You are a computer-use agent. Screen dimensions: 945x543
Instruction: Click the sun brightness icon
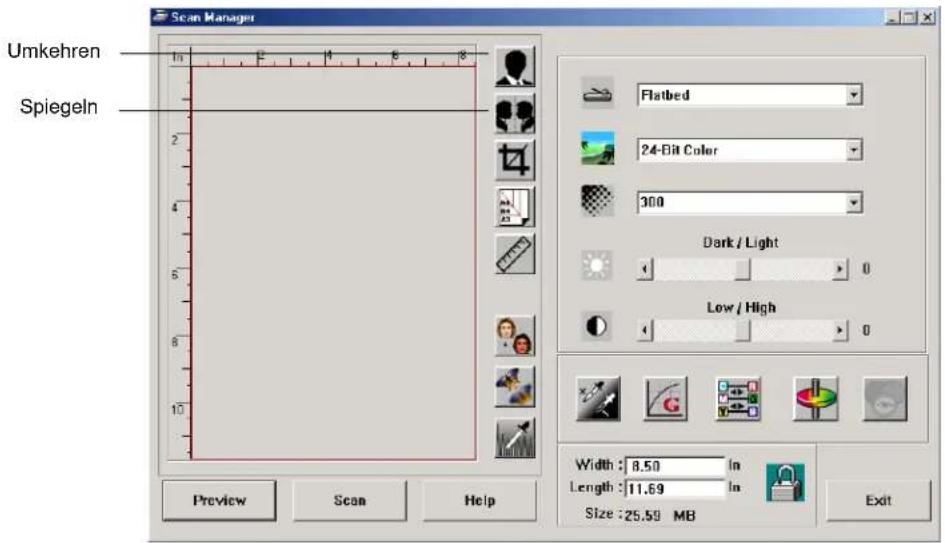pyautogui.click(x=597, y=266)
